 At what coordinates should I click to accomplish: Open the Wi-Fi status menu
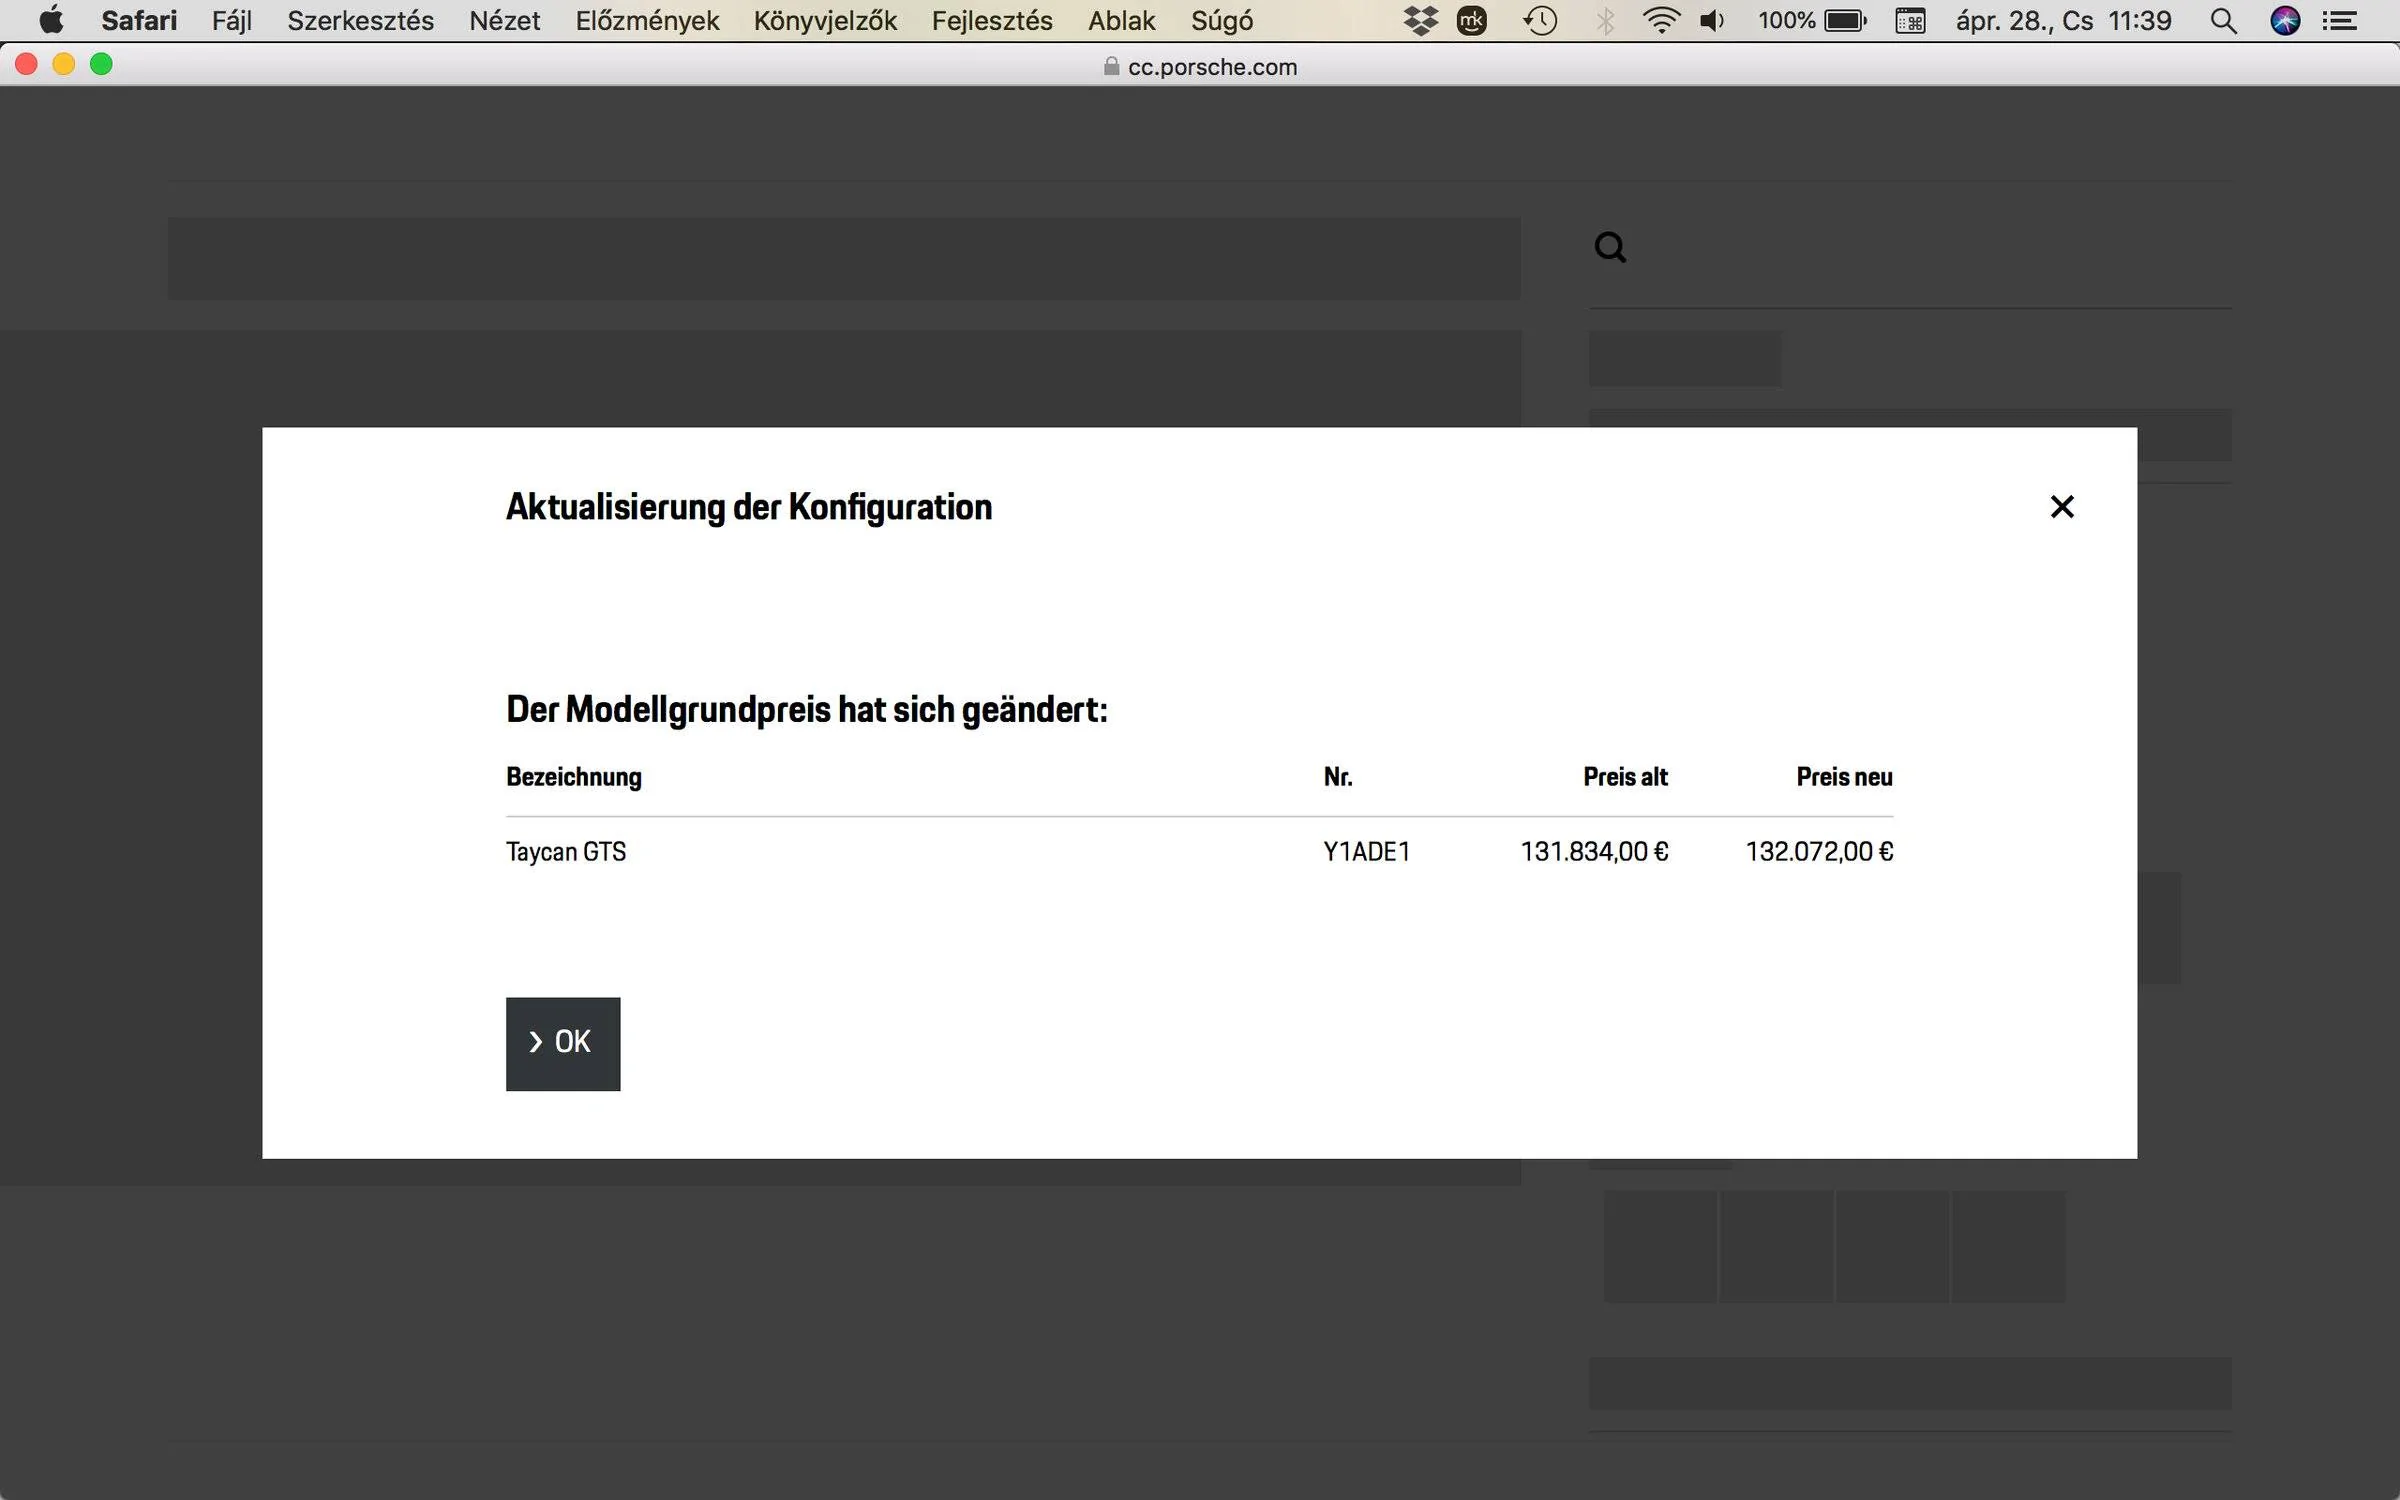(1661, 21)
